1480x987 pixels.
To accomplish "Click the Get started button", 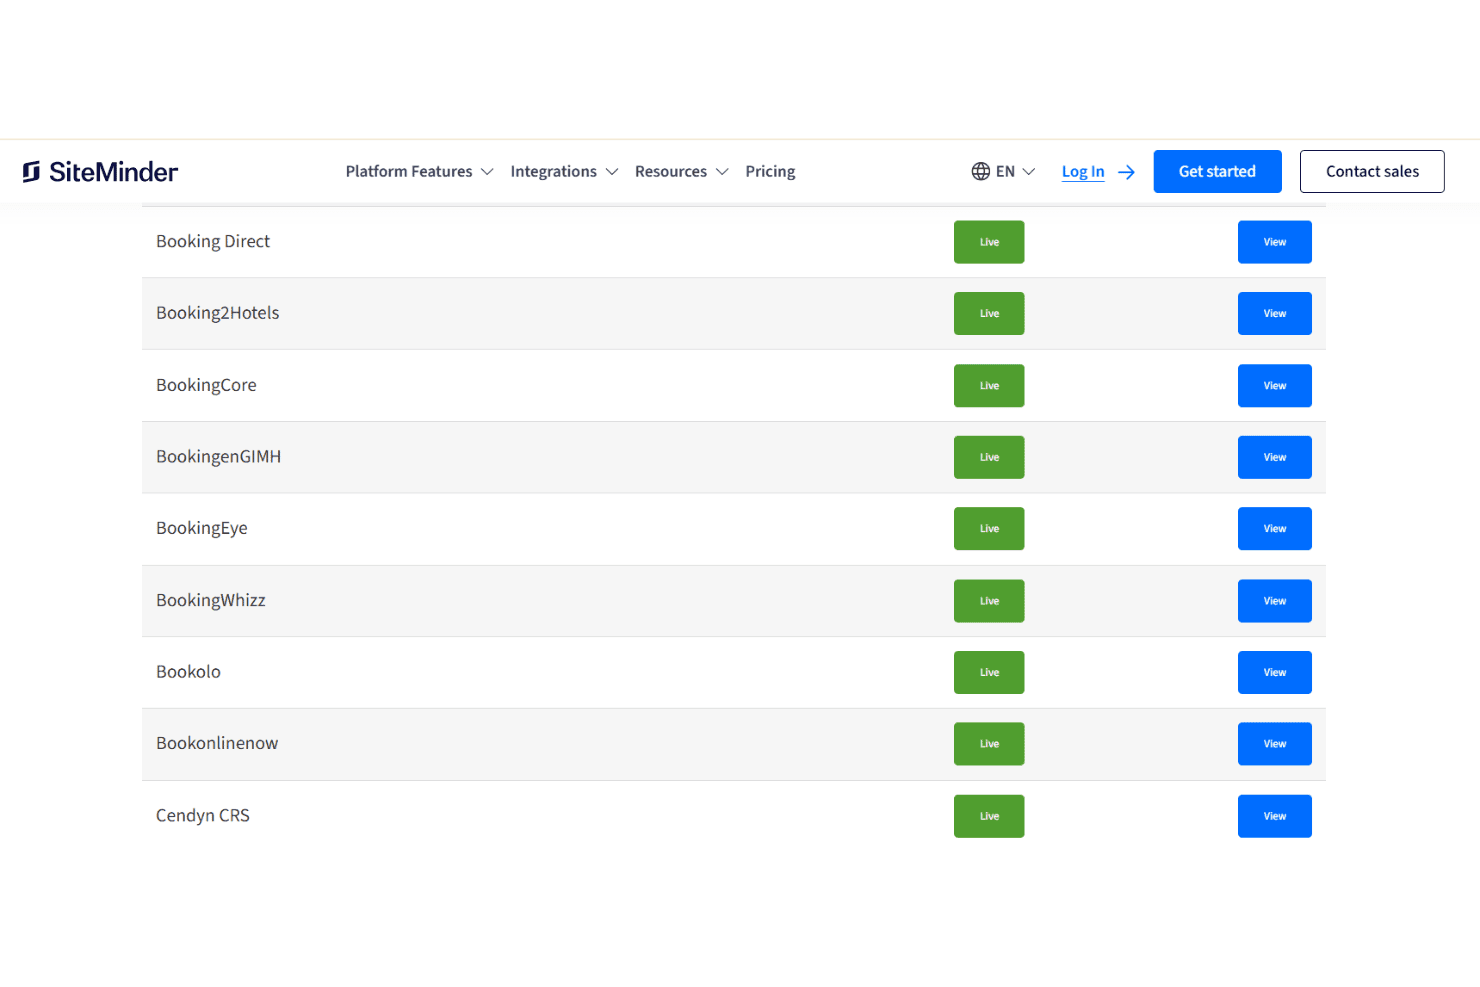I will 1217,172.
